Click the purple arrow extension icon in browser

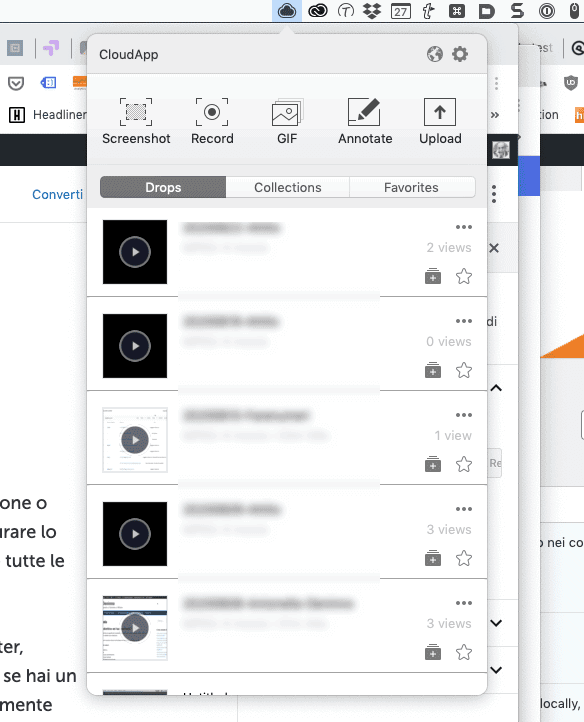(52, 47)
